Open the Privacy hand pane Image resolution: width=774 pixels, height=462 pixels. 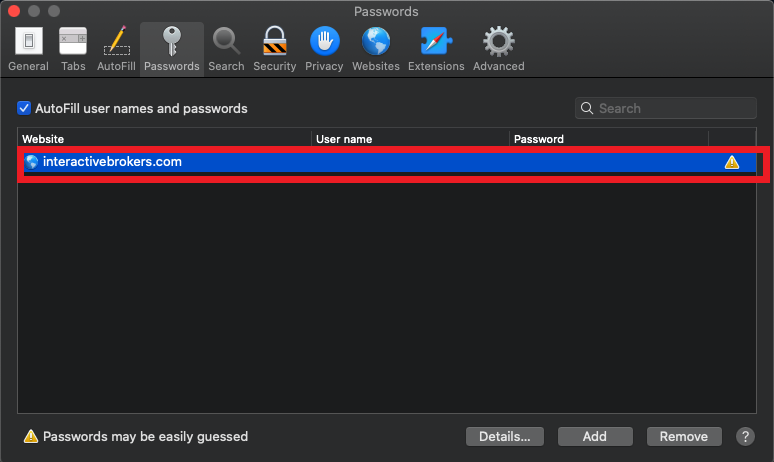[324, 49]
